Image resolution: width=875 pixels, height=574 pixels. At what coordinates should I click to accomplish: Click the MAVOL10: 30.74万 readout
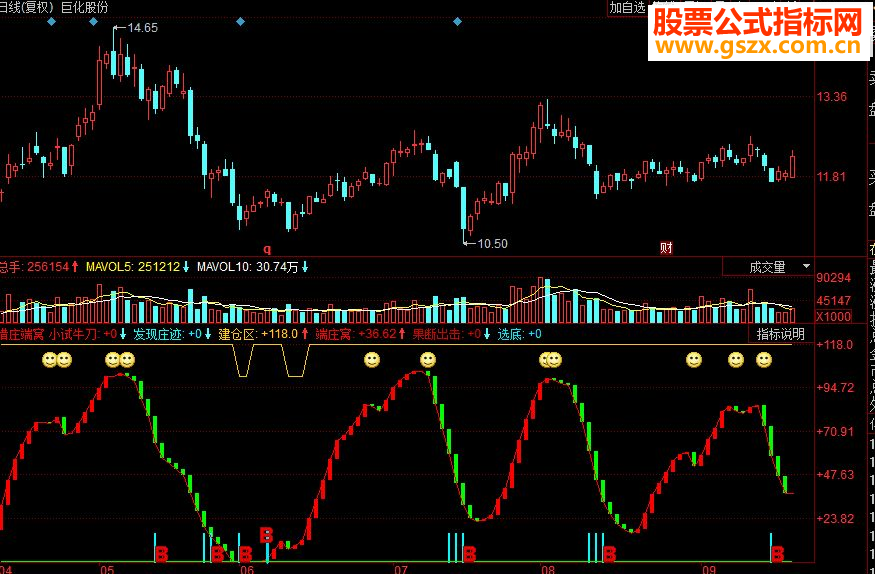click(x=252, y=267)
